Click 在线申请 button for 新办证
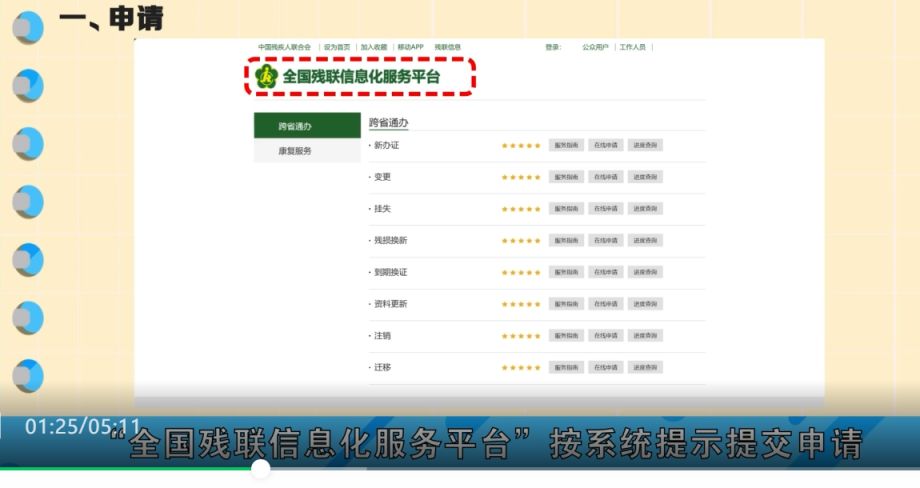The height and width of the screenshot is (488, 920). tap(606, 145)
